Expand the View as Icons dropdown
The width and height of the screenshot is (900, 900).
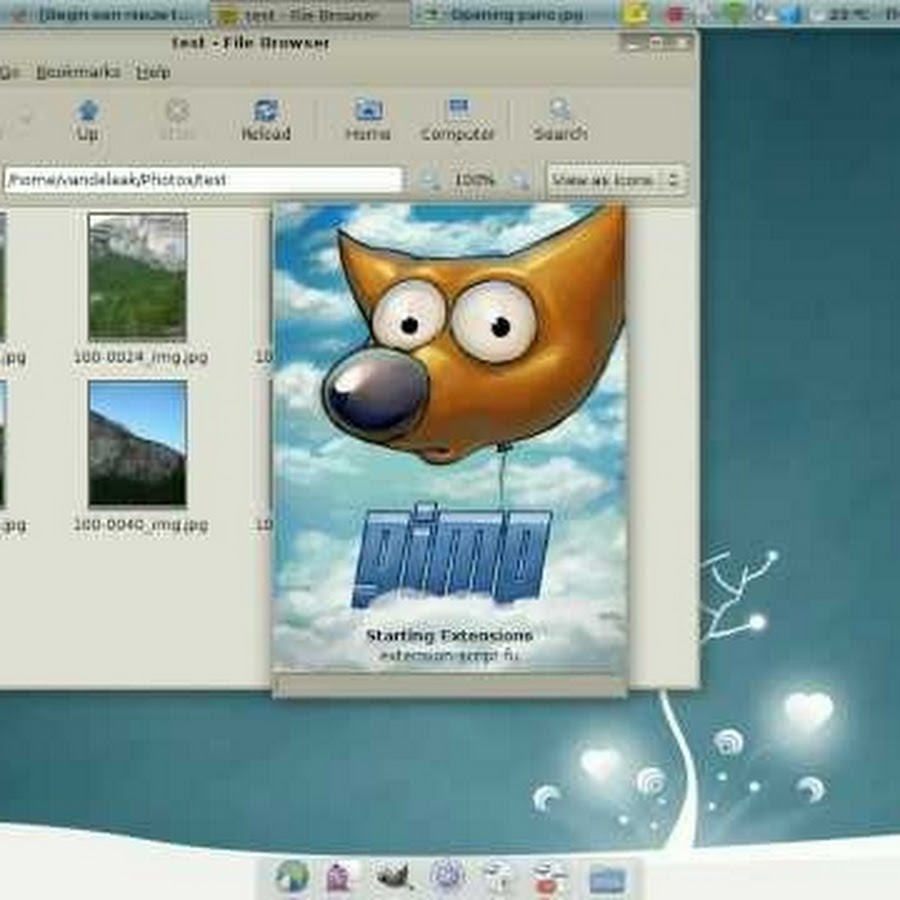(615, 180)
